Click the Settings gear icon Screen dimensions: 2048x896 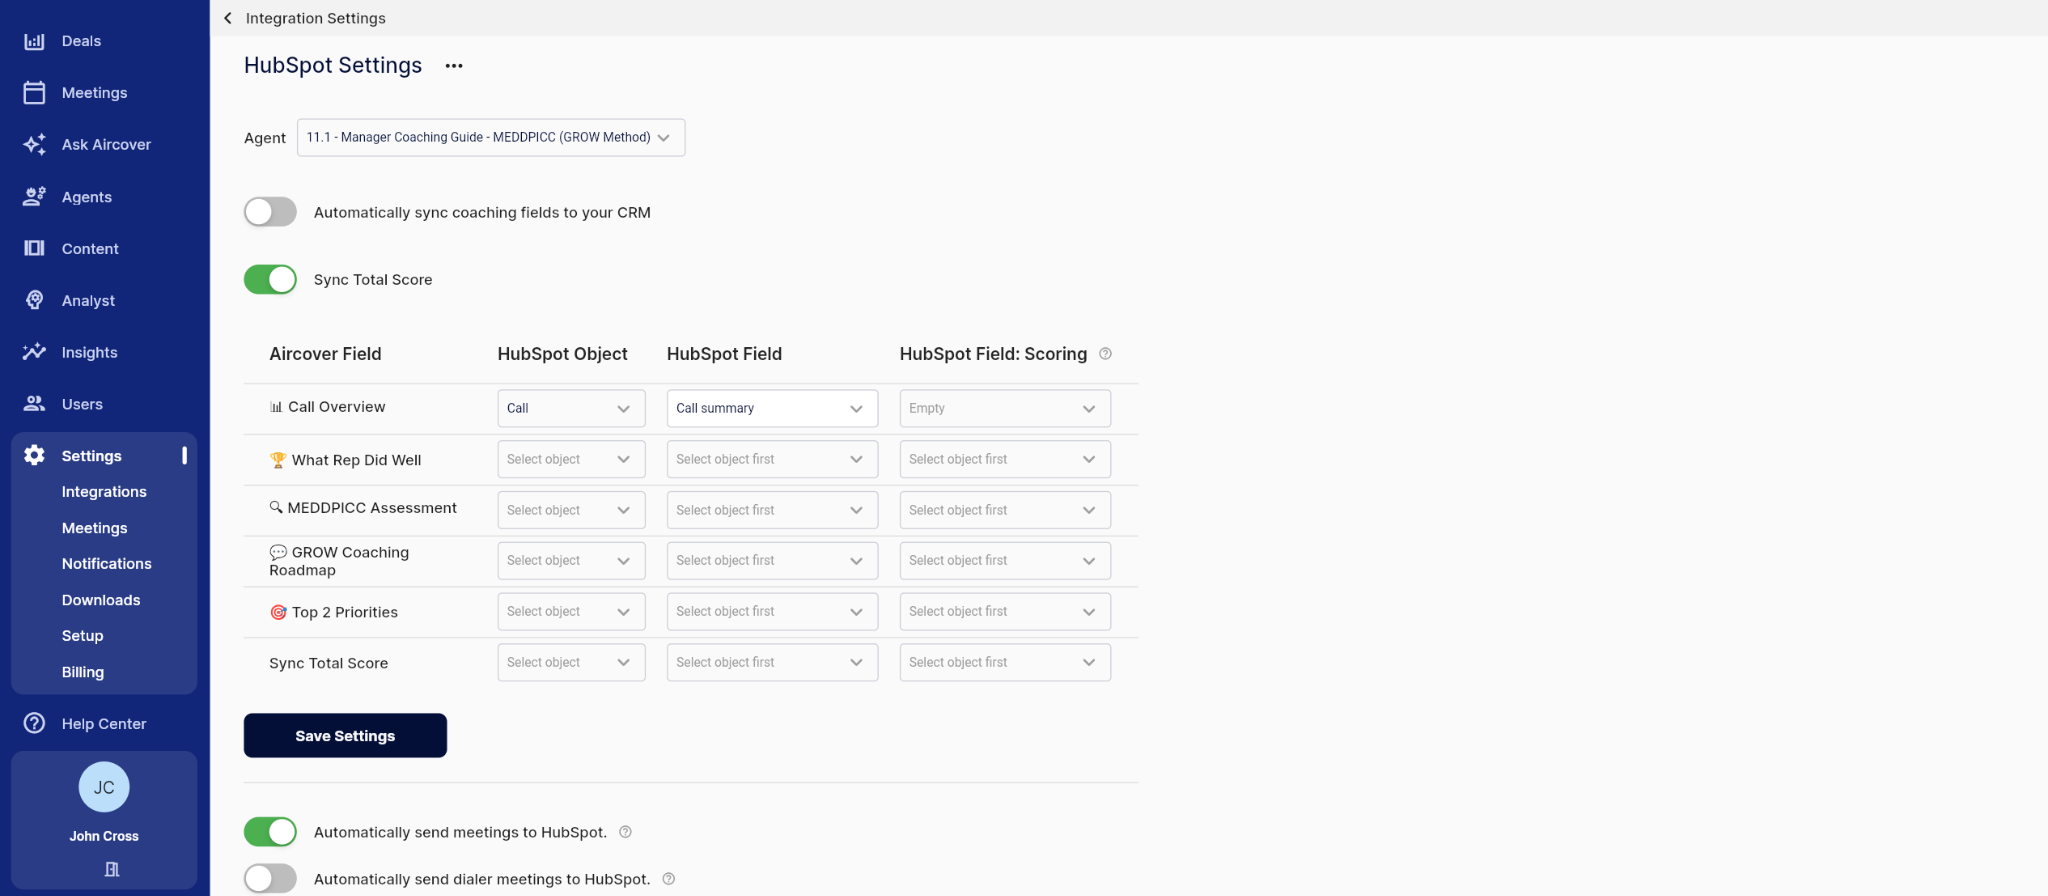pos(34,455)
